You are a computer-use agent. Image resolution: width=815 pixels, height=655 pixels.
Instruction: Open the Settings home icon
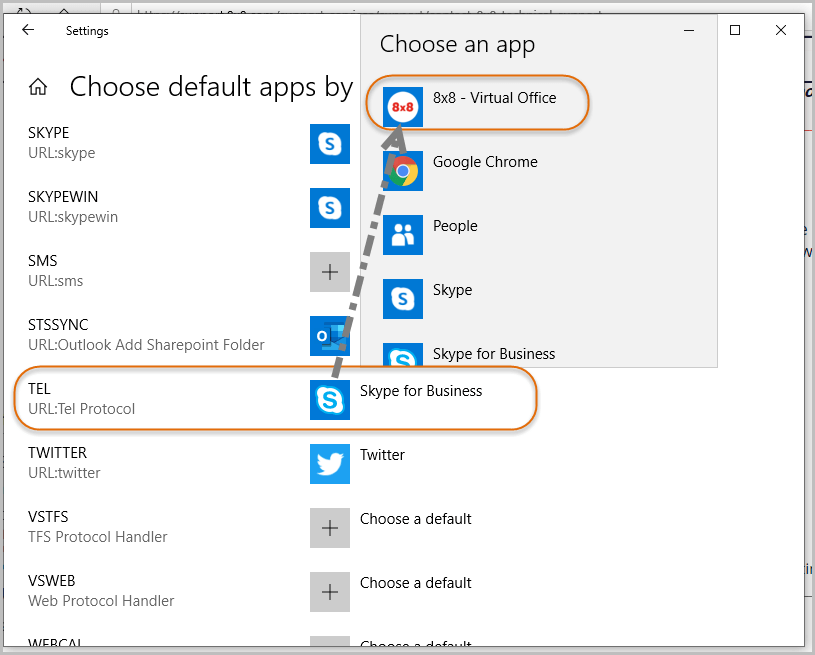(38, 87)
